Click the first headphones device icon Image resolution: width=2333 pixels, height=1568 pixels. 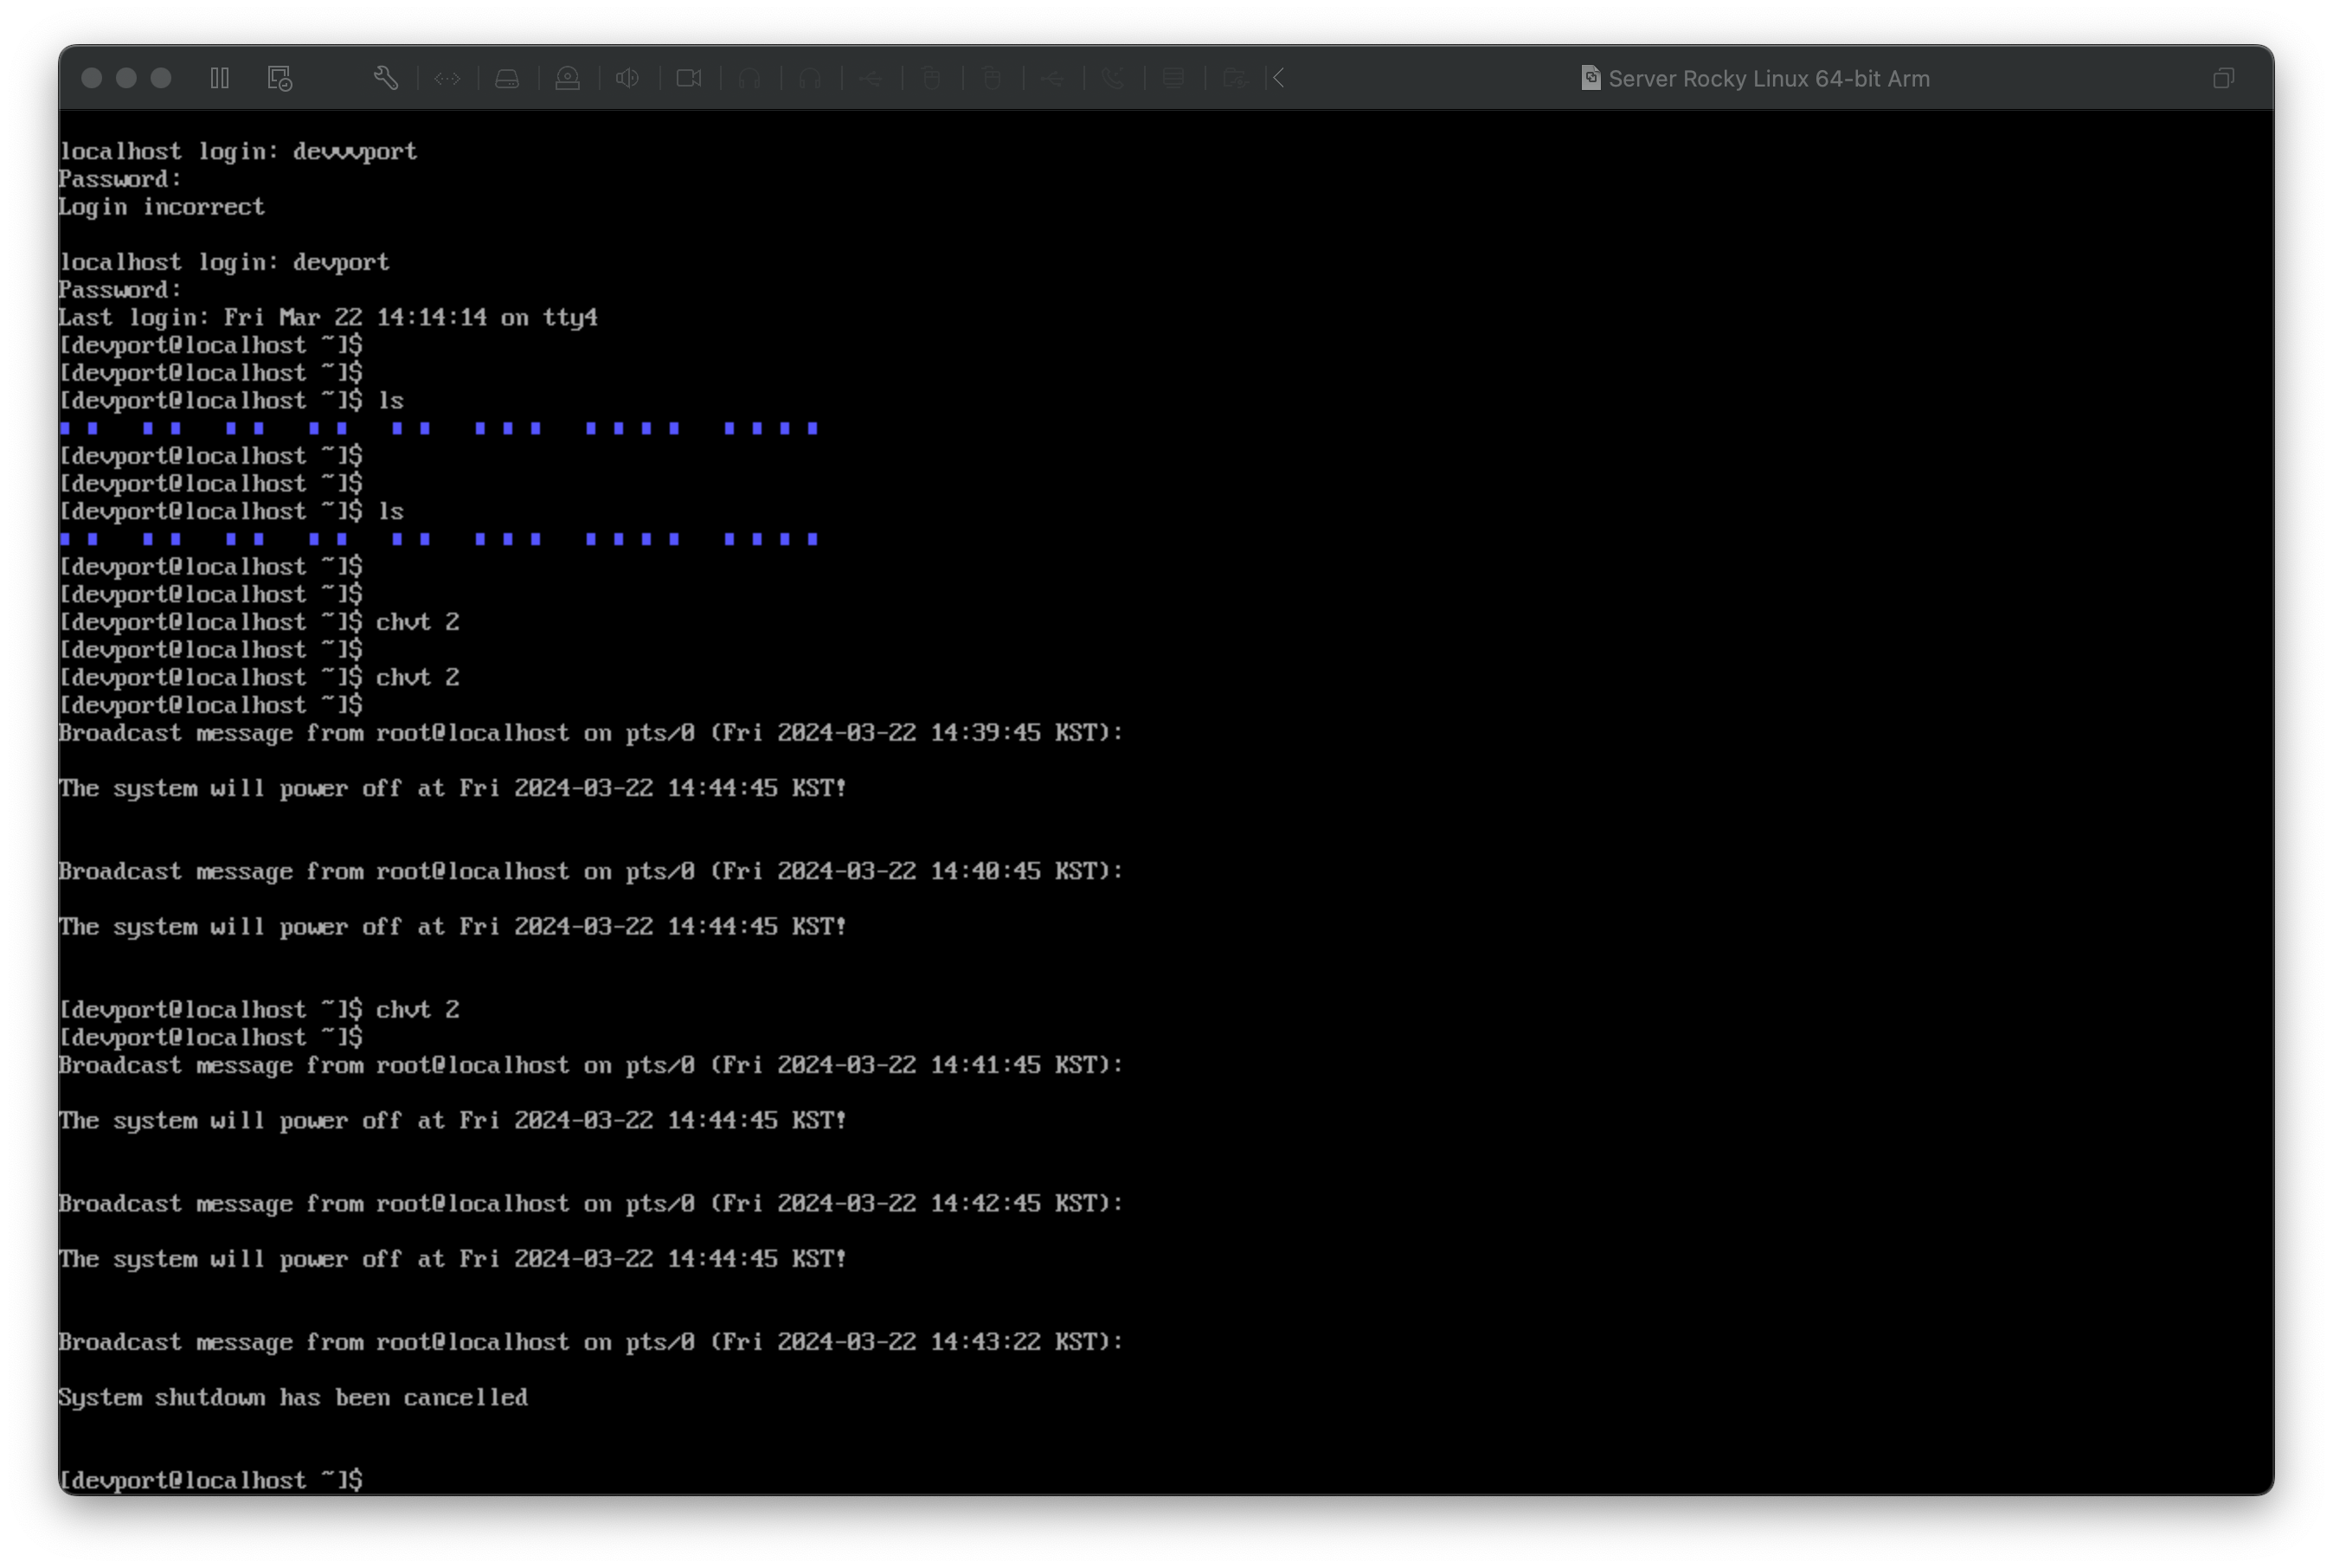[749, 78]
